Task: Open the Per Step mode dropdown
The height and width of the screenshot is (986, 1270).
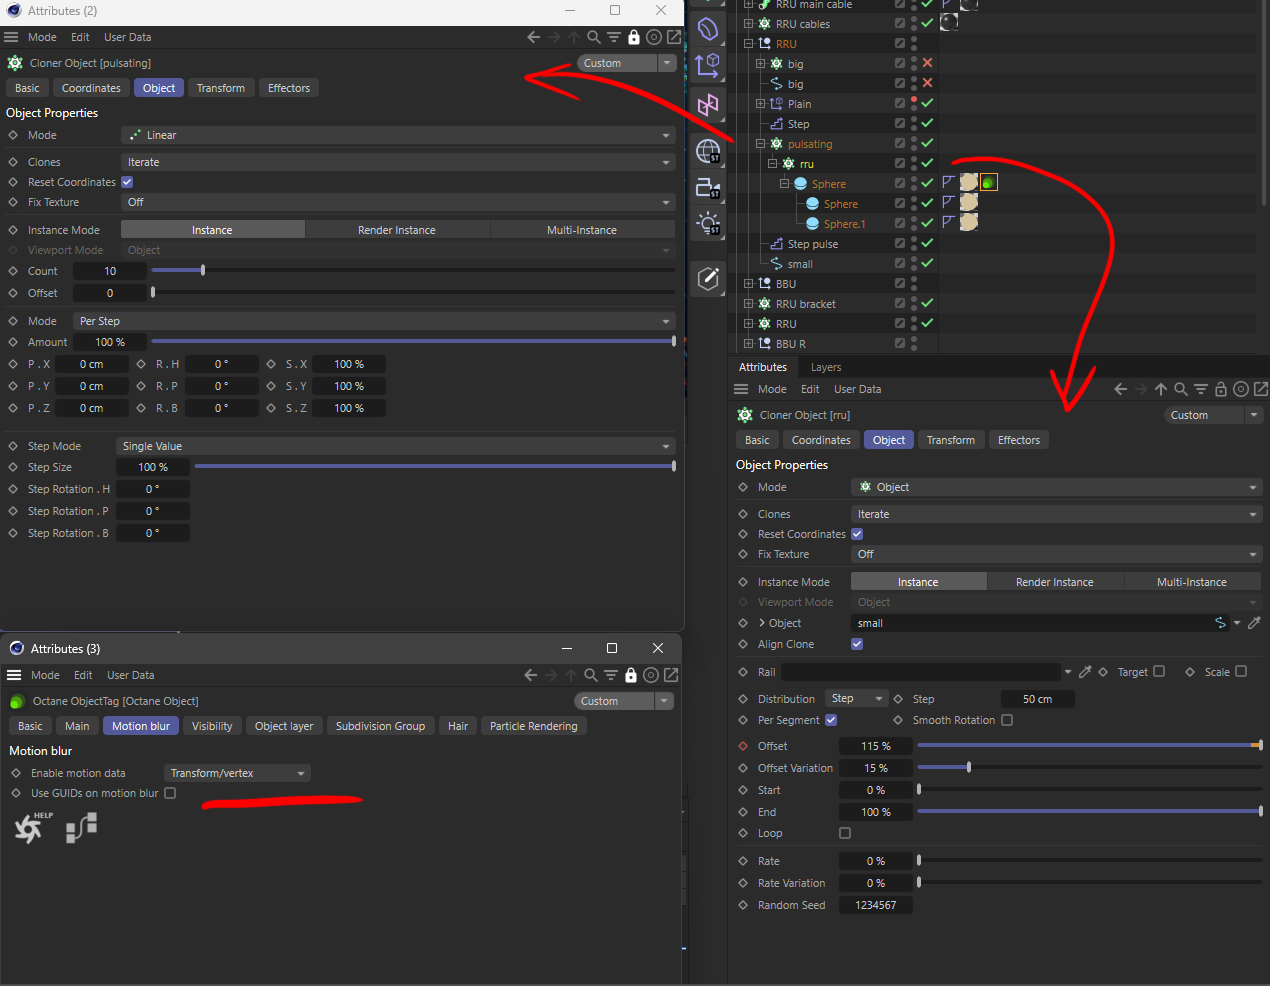Action: click(x=374, y=321)
